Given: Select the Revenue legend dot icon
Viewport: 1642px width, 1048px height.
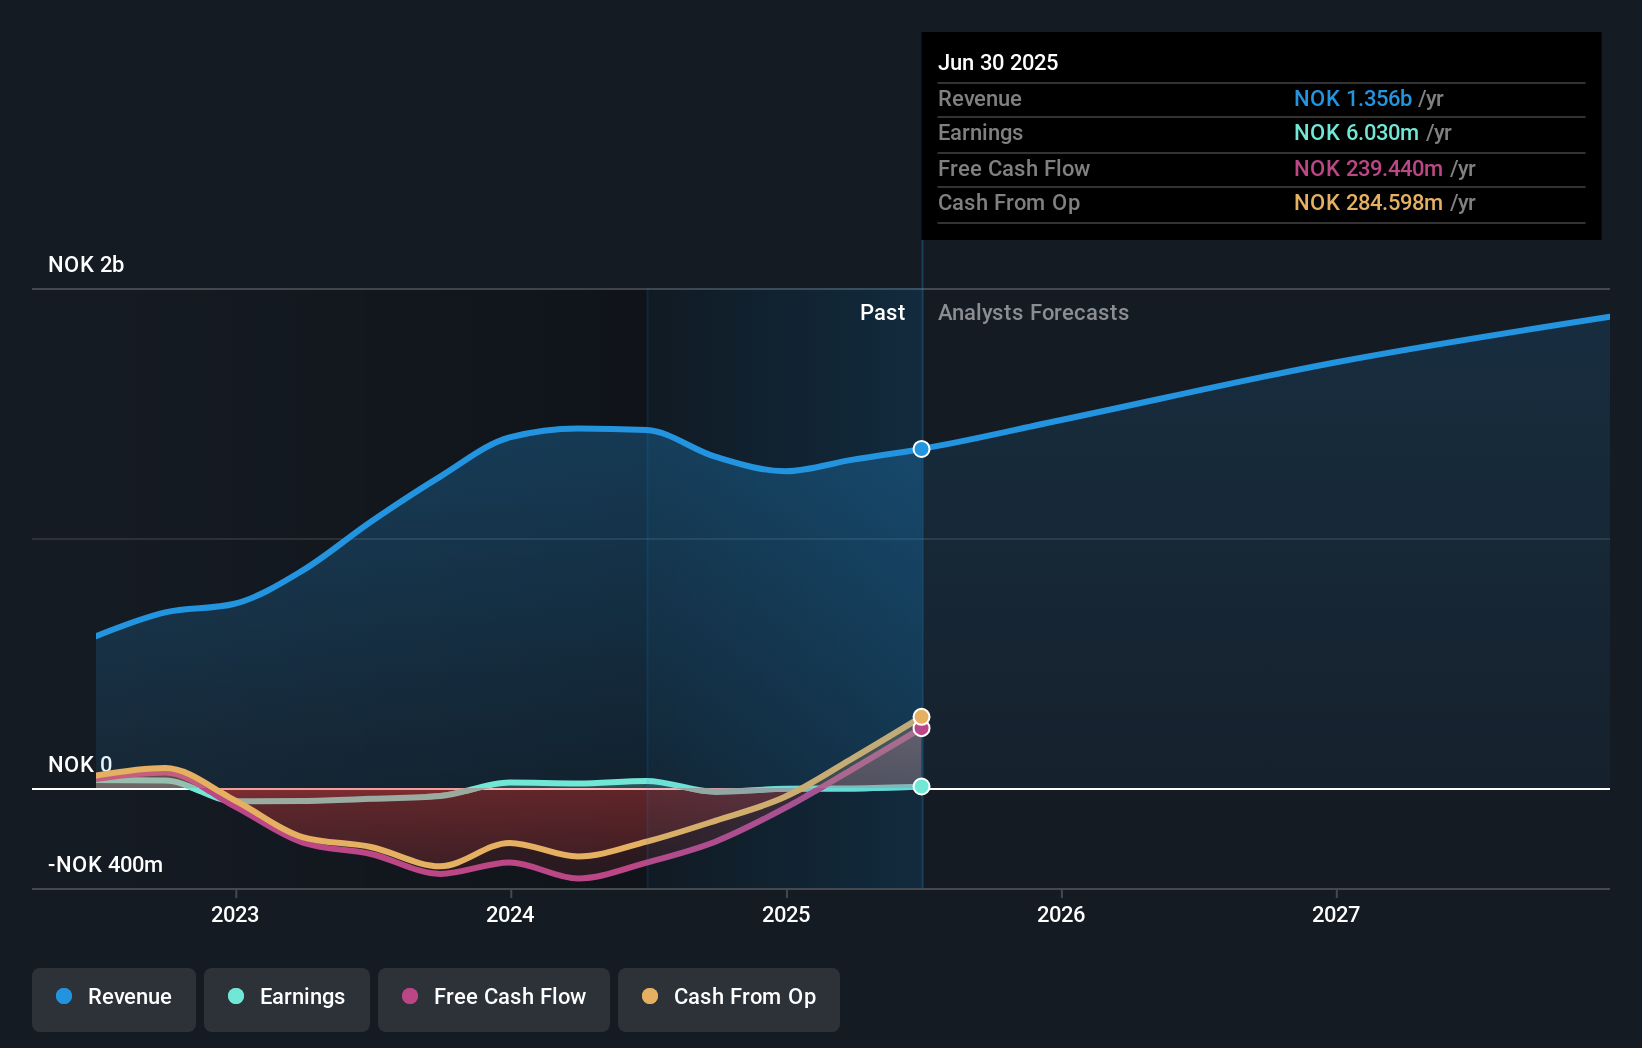Looking at the screenshot, I should click(64, 996).
